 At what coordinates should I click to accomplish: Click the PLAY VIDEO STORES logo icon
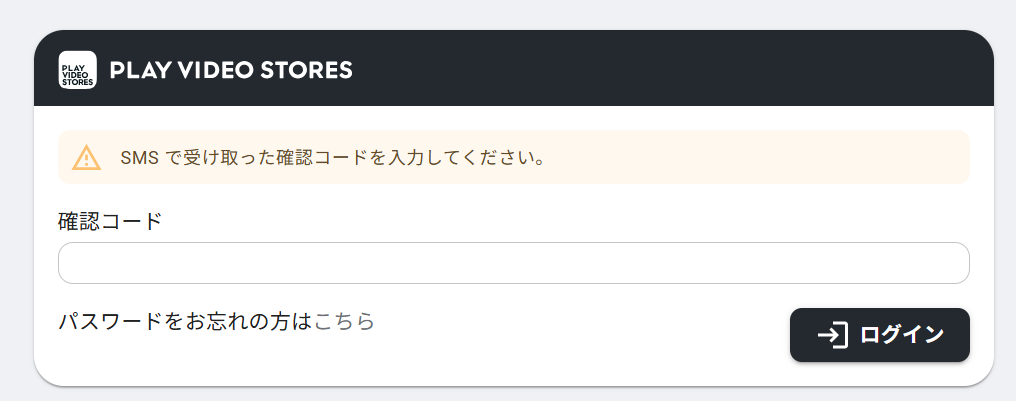tap(78, 70)
